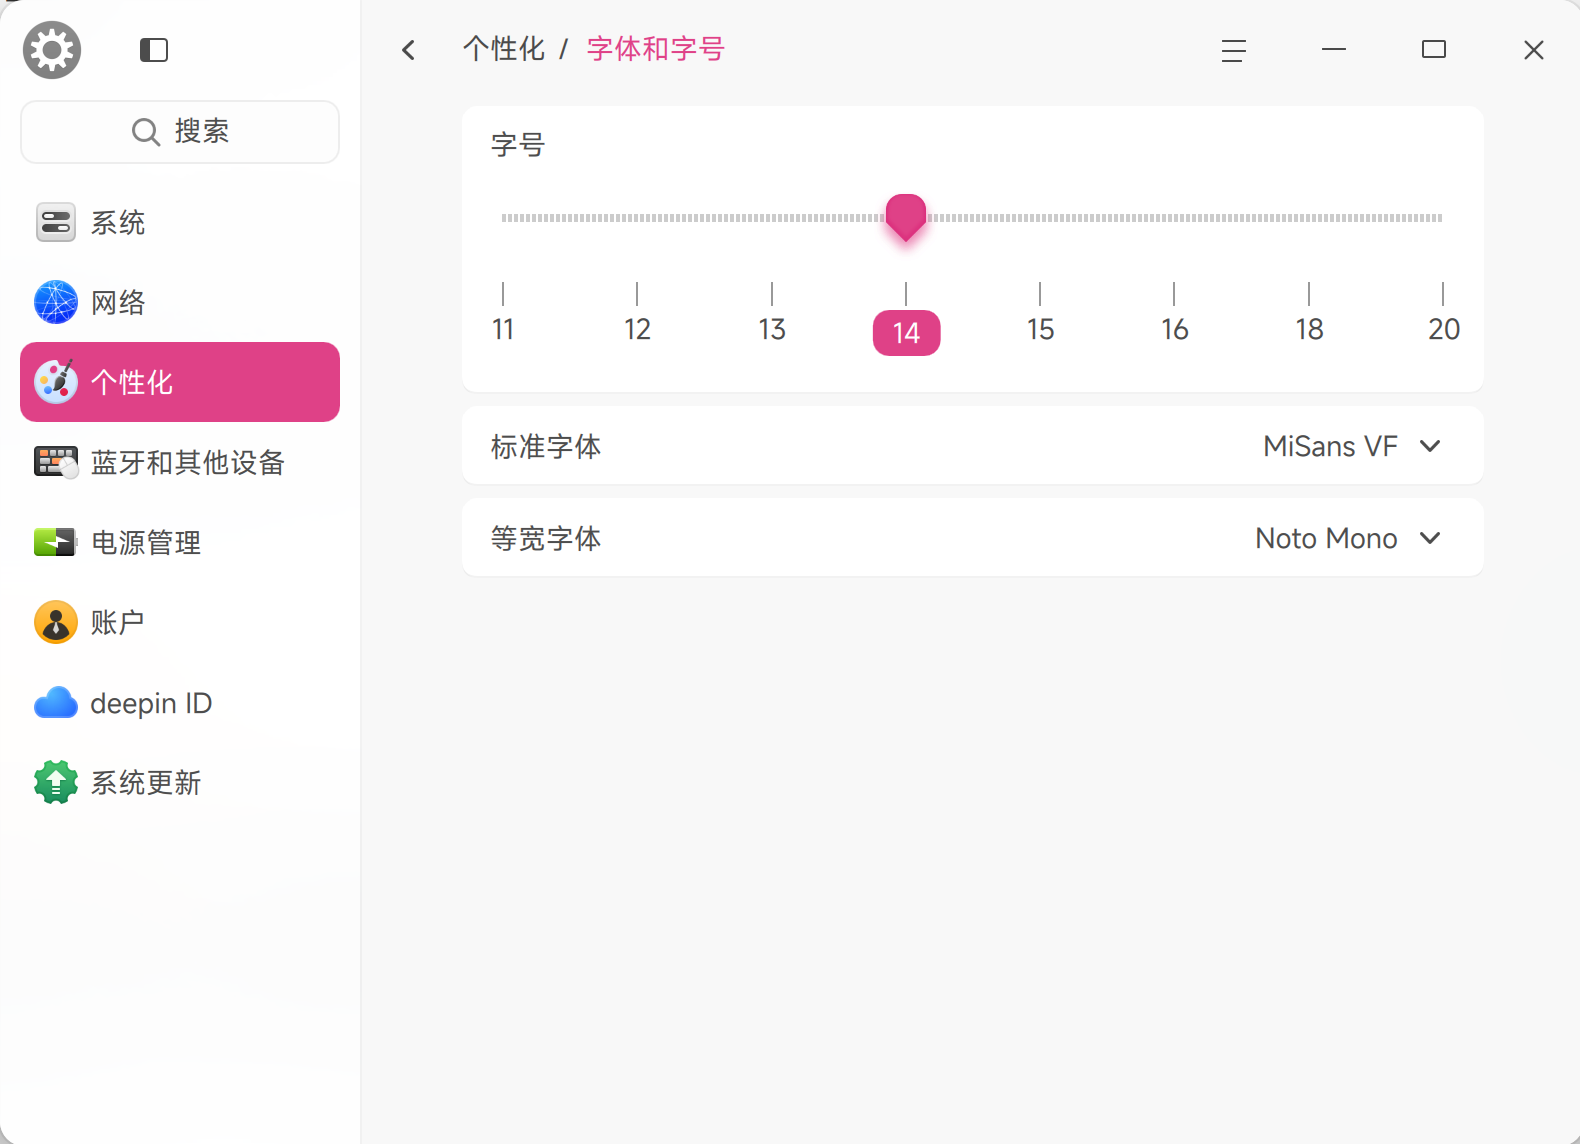The width and height of the screenshot is (1580, 1144).
Task: Open the Network (网络) globe icon
Action: pos(56,302)
